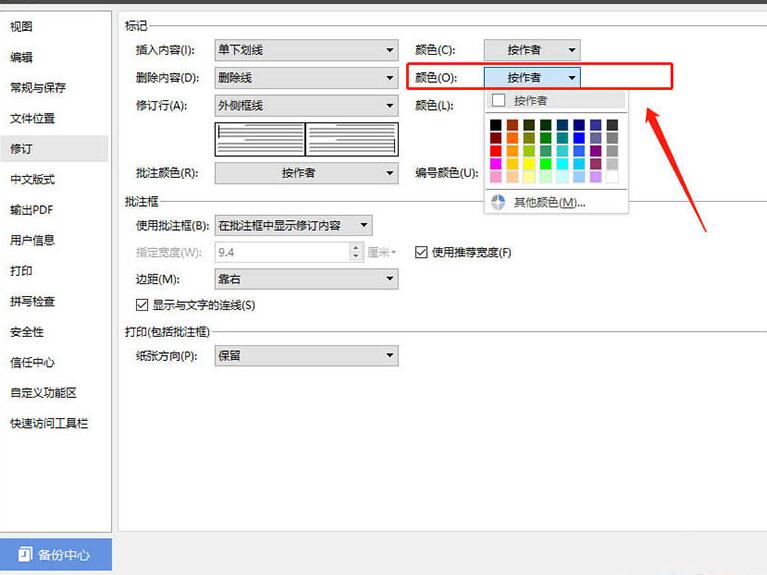Open 快速访问工具栏 settings
This screenshot has height=575, width=767.
tap(49, 423)
